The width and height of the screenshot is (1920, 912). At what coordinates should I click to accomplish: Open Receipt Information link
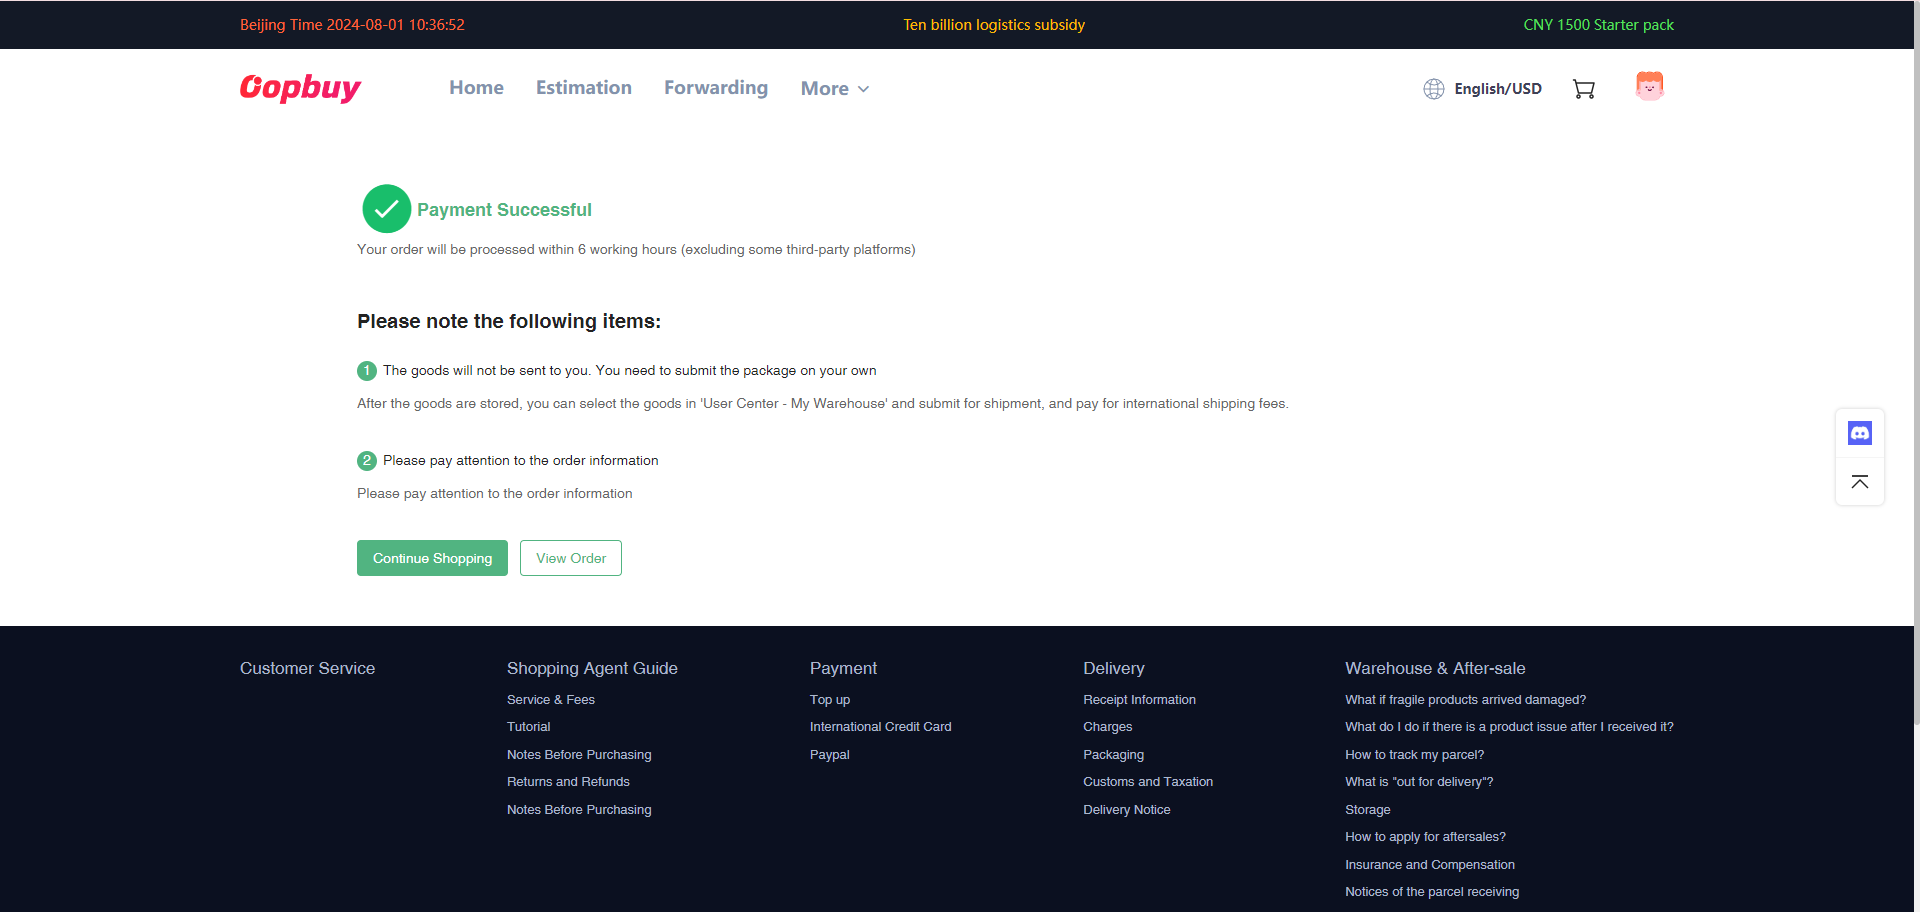click(1139, 700)
